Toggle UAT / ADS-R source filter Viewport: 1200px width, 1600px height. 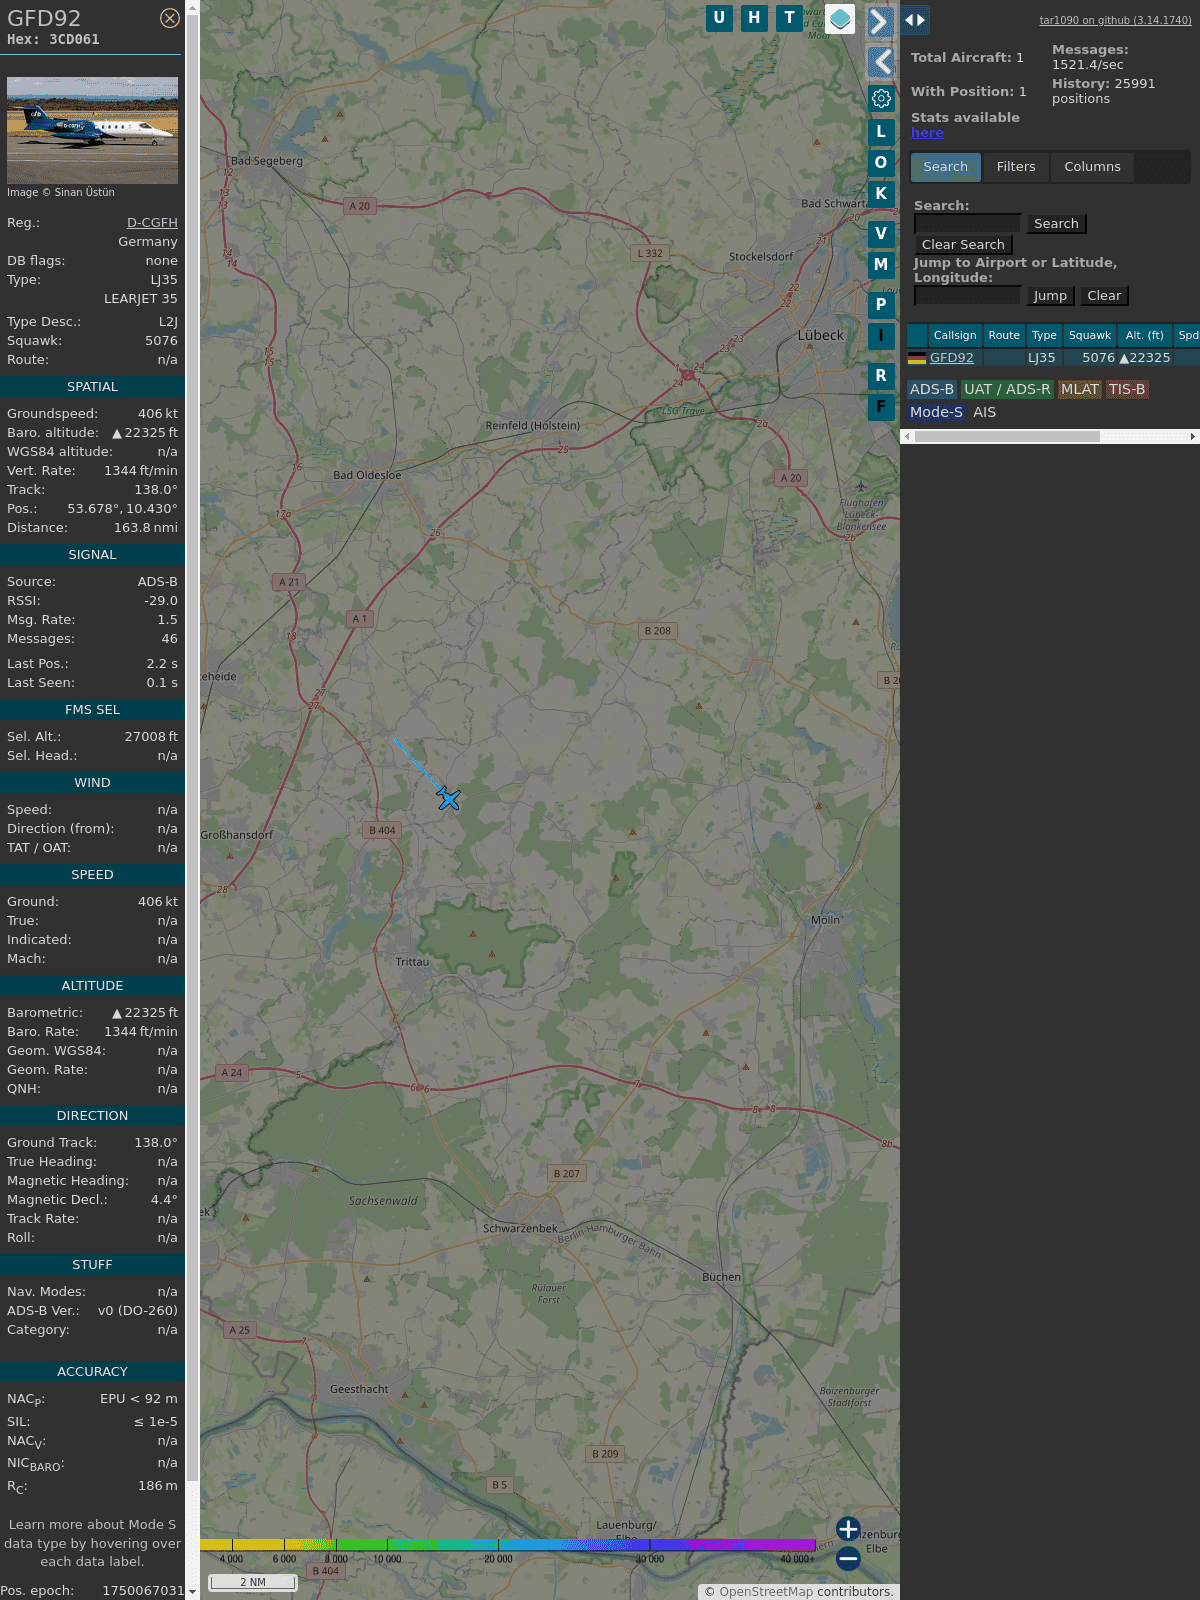[1007, 390]
